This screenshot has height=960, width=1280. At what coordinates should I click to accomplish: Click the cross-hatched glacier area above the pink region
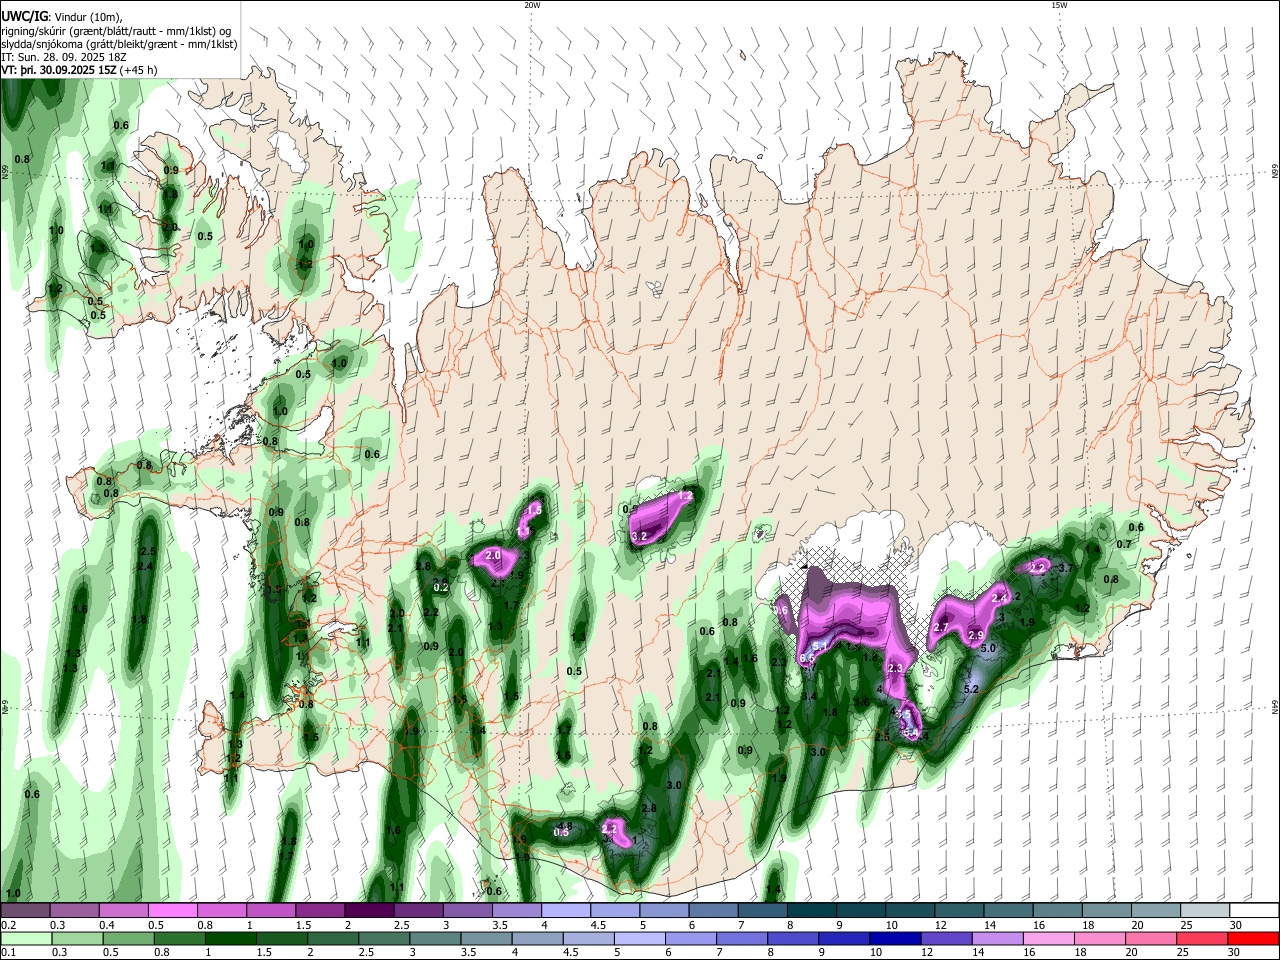pos(850,570)
